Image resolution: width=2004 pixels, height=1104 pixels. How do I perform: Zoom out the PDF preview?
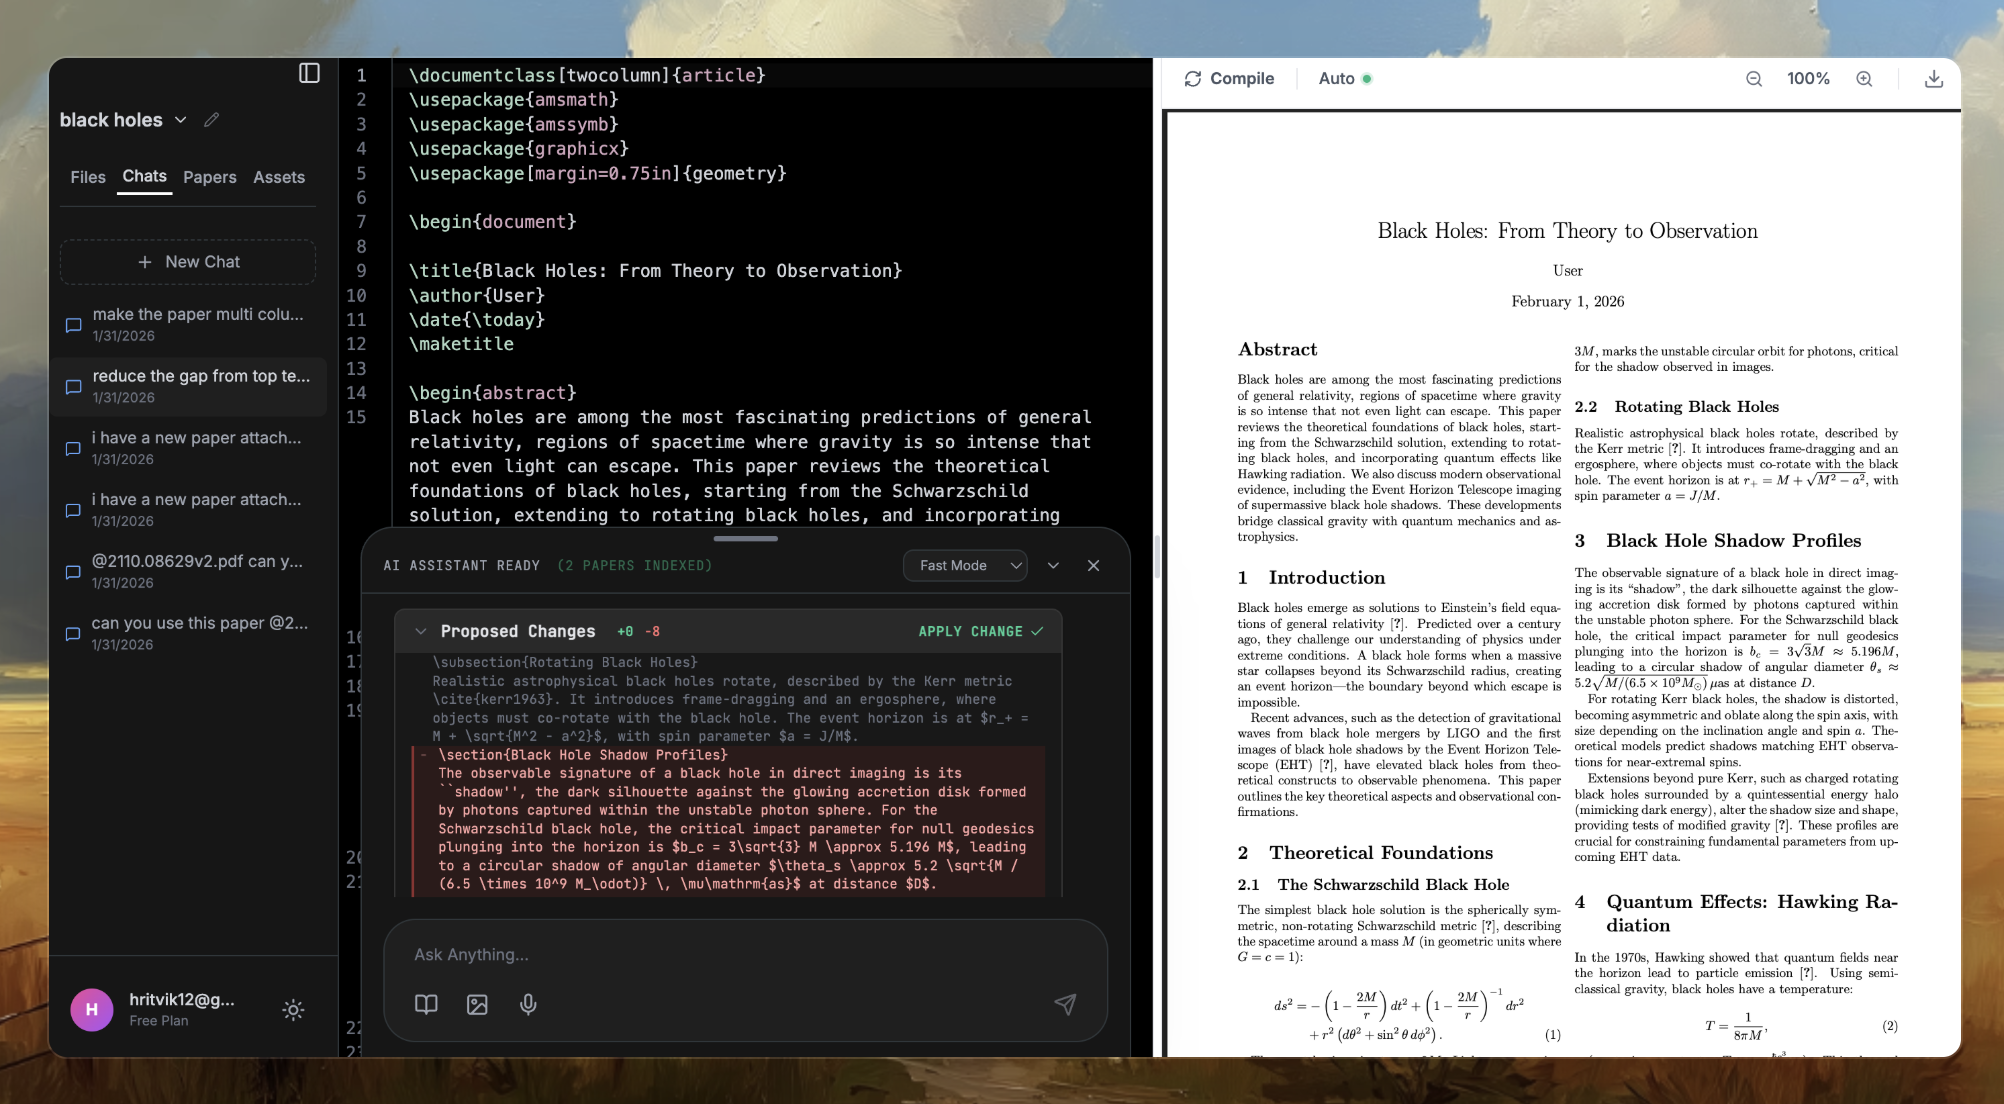[x=1754, y=78]
